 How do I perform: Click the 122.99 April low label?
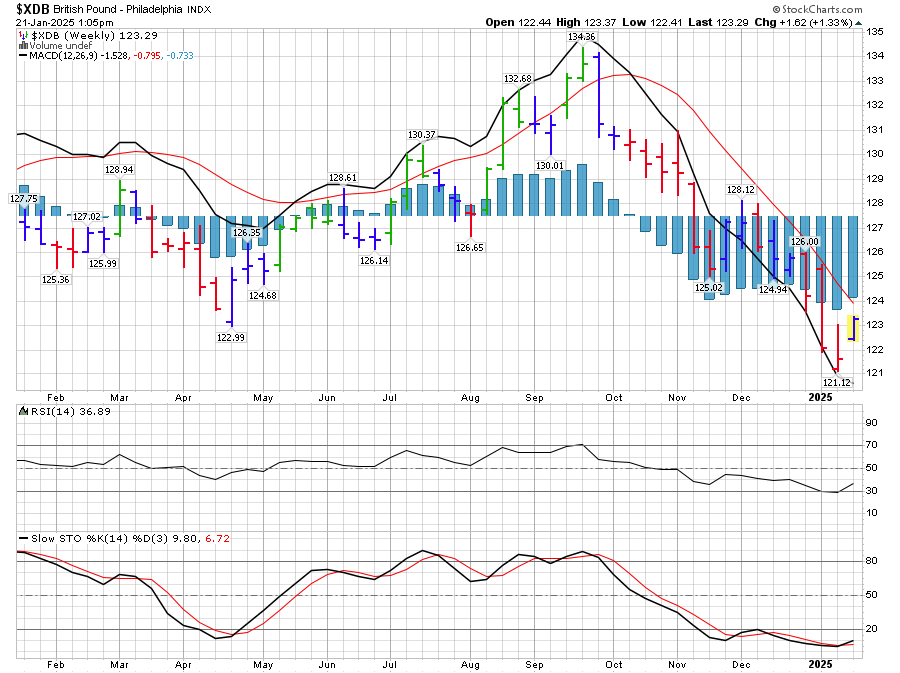(230, 338)
